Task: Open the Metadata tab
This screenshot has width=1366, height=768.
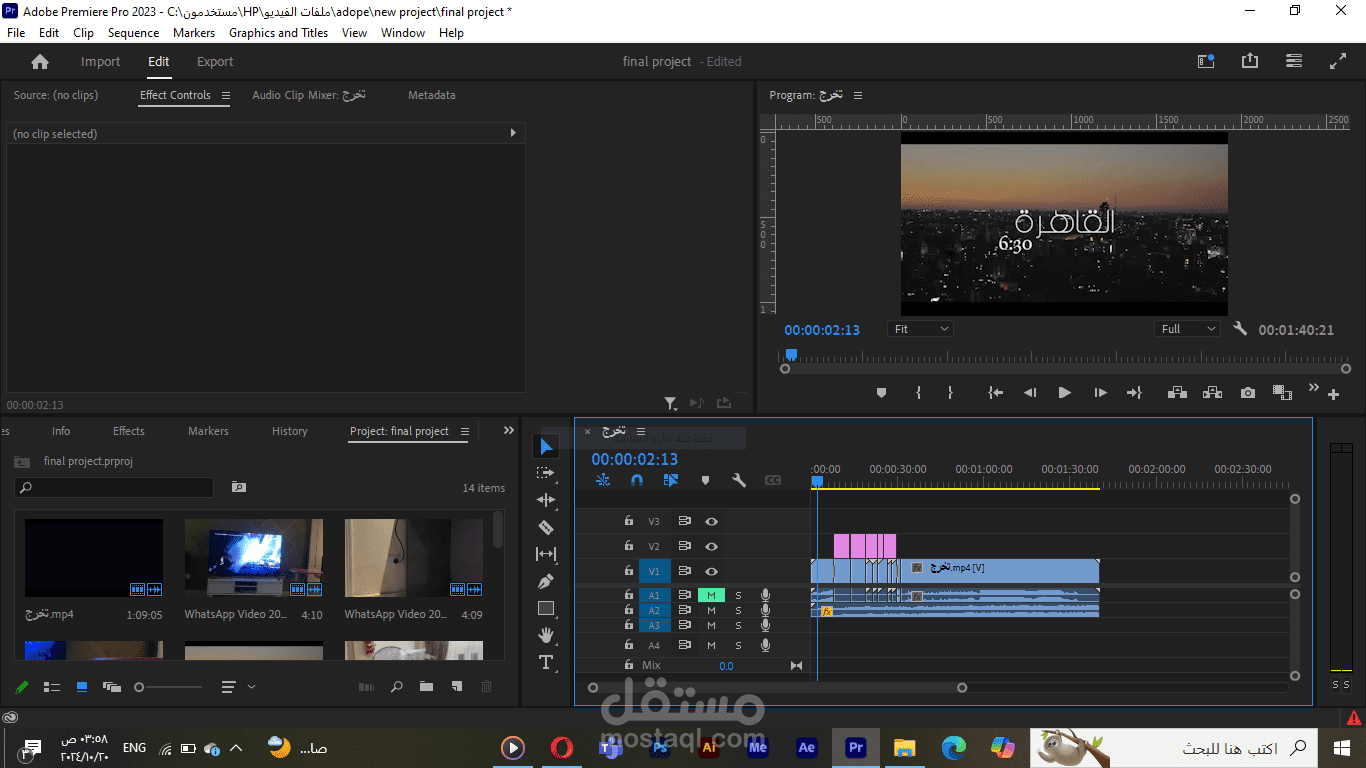Action: (x=432, y=96)
